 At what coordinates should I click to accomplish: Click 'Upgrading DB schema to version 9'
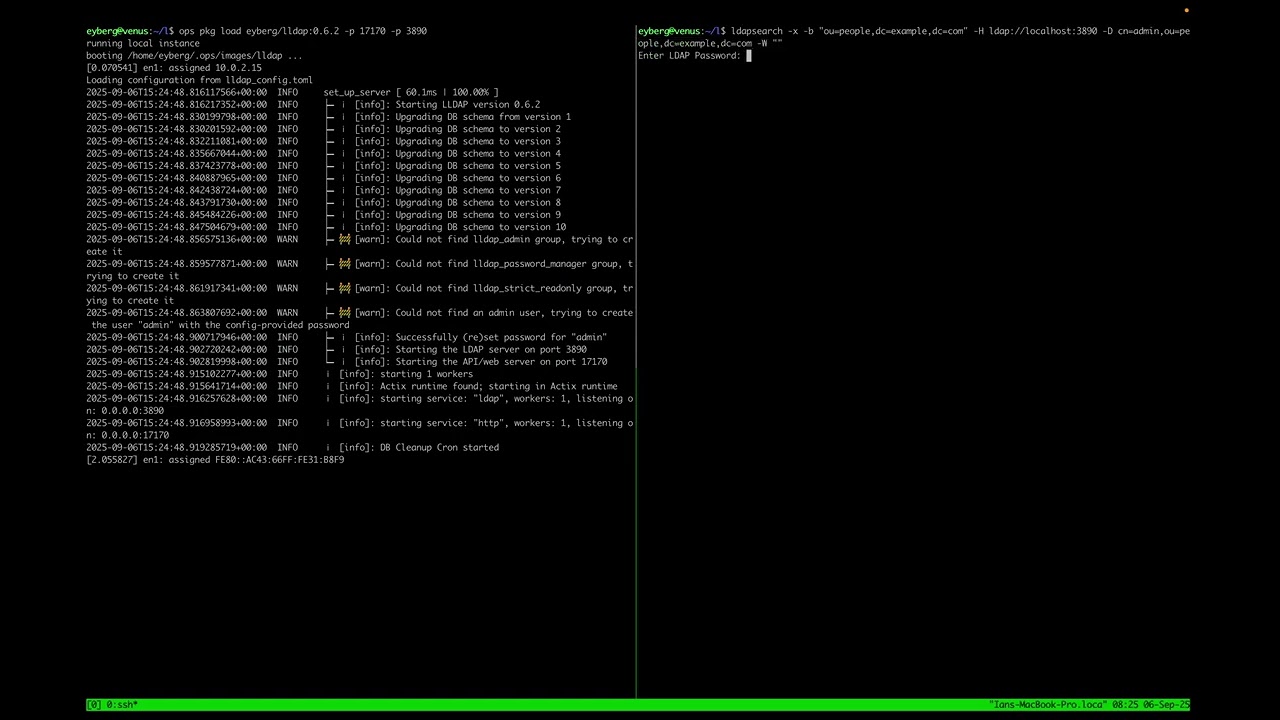478,215
